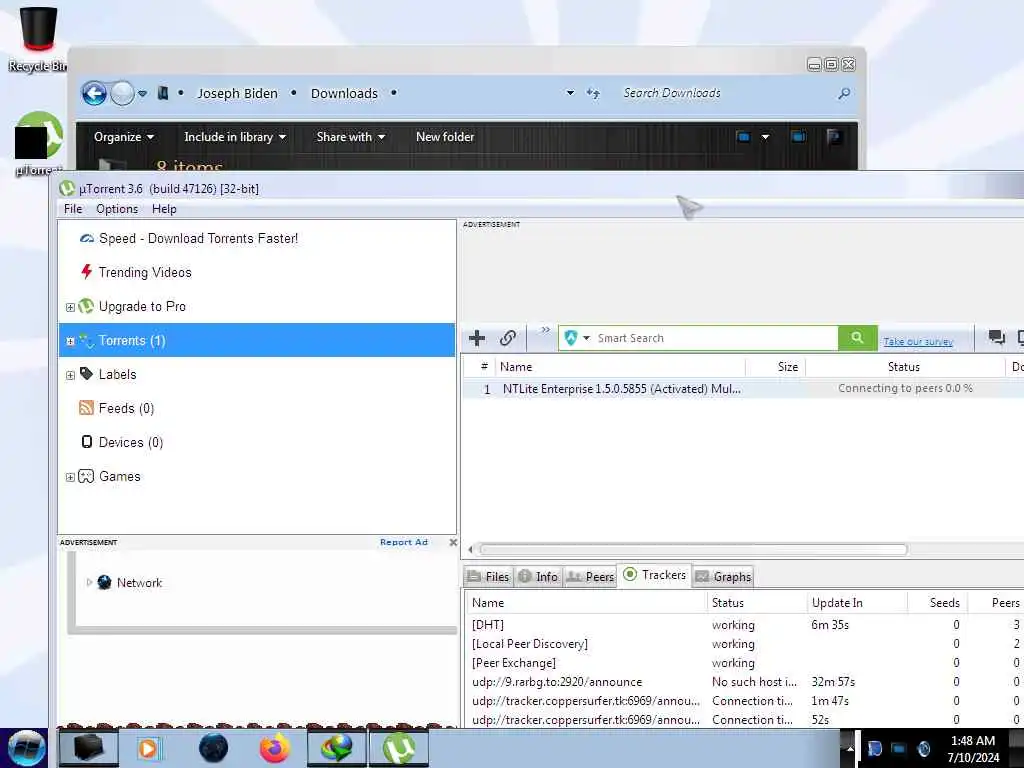This screenshot has height=768, width=1024.
Task: Click the uTorrent taskbar icon
Action: click(x=399, y=748)
